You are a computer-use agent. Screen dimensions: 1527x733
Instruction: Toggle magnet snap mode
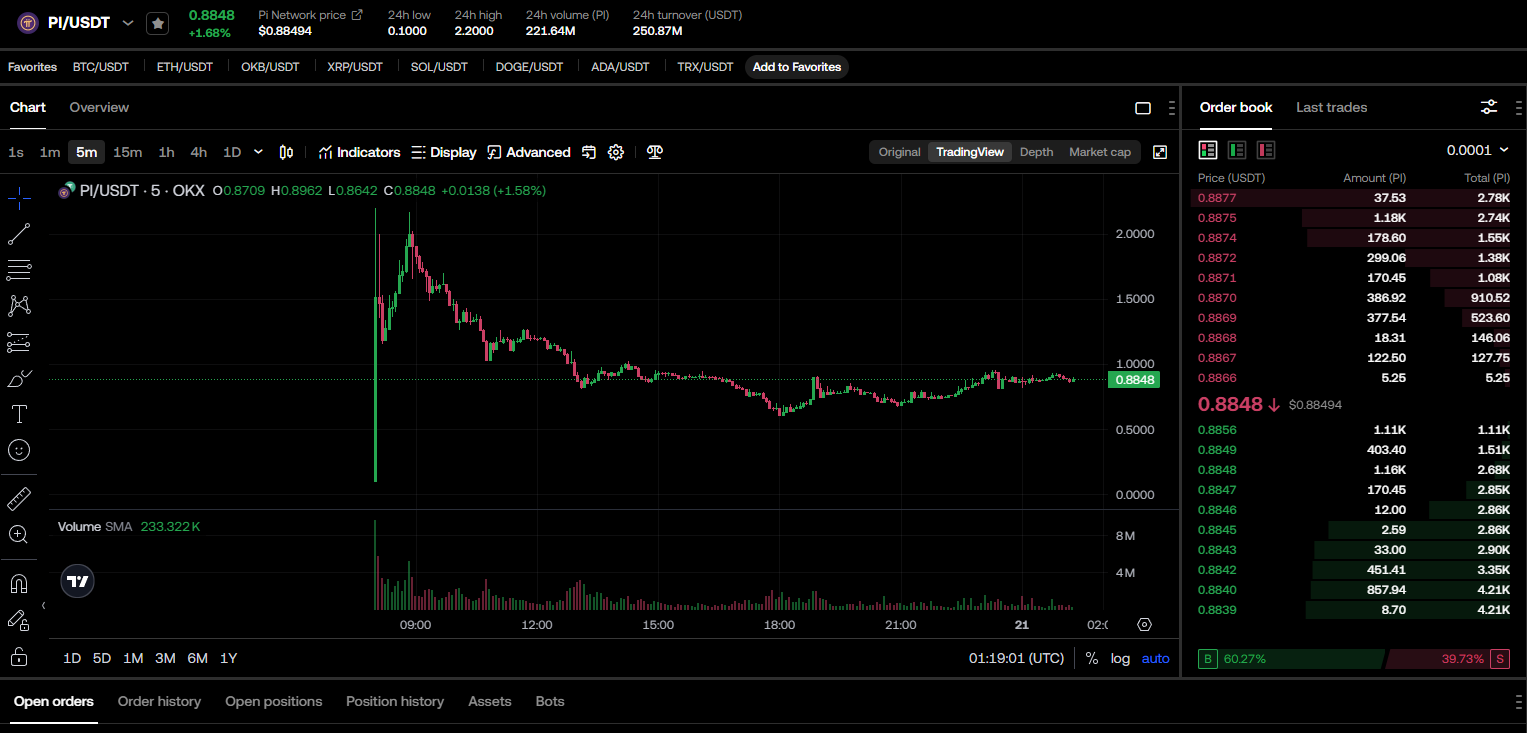[19, 583]
